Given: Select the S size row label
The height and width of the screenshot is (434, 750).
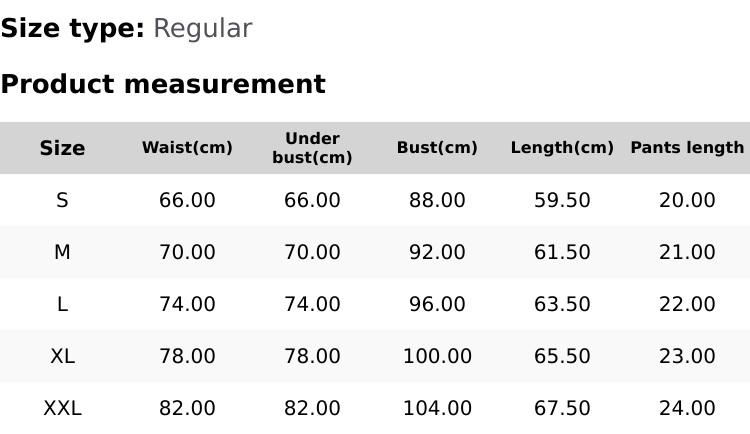Looking at the screenshot, I should 62,200.
